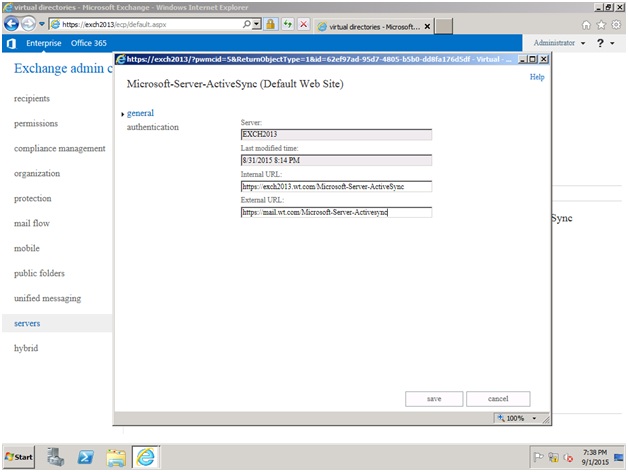Click the save button
The image size is (628, 472).
coord(434,399)
